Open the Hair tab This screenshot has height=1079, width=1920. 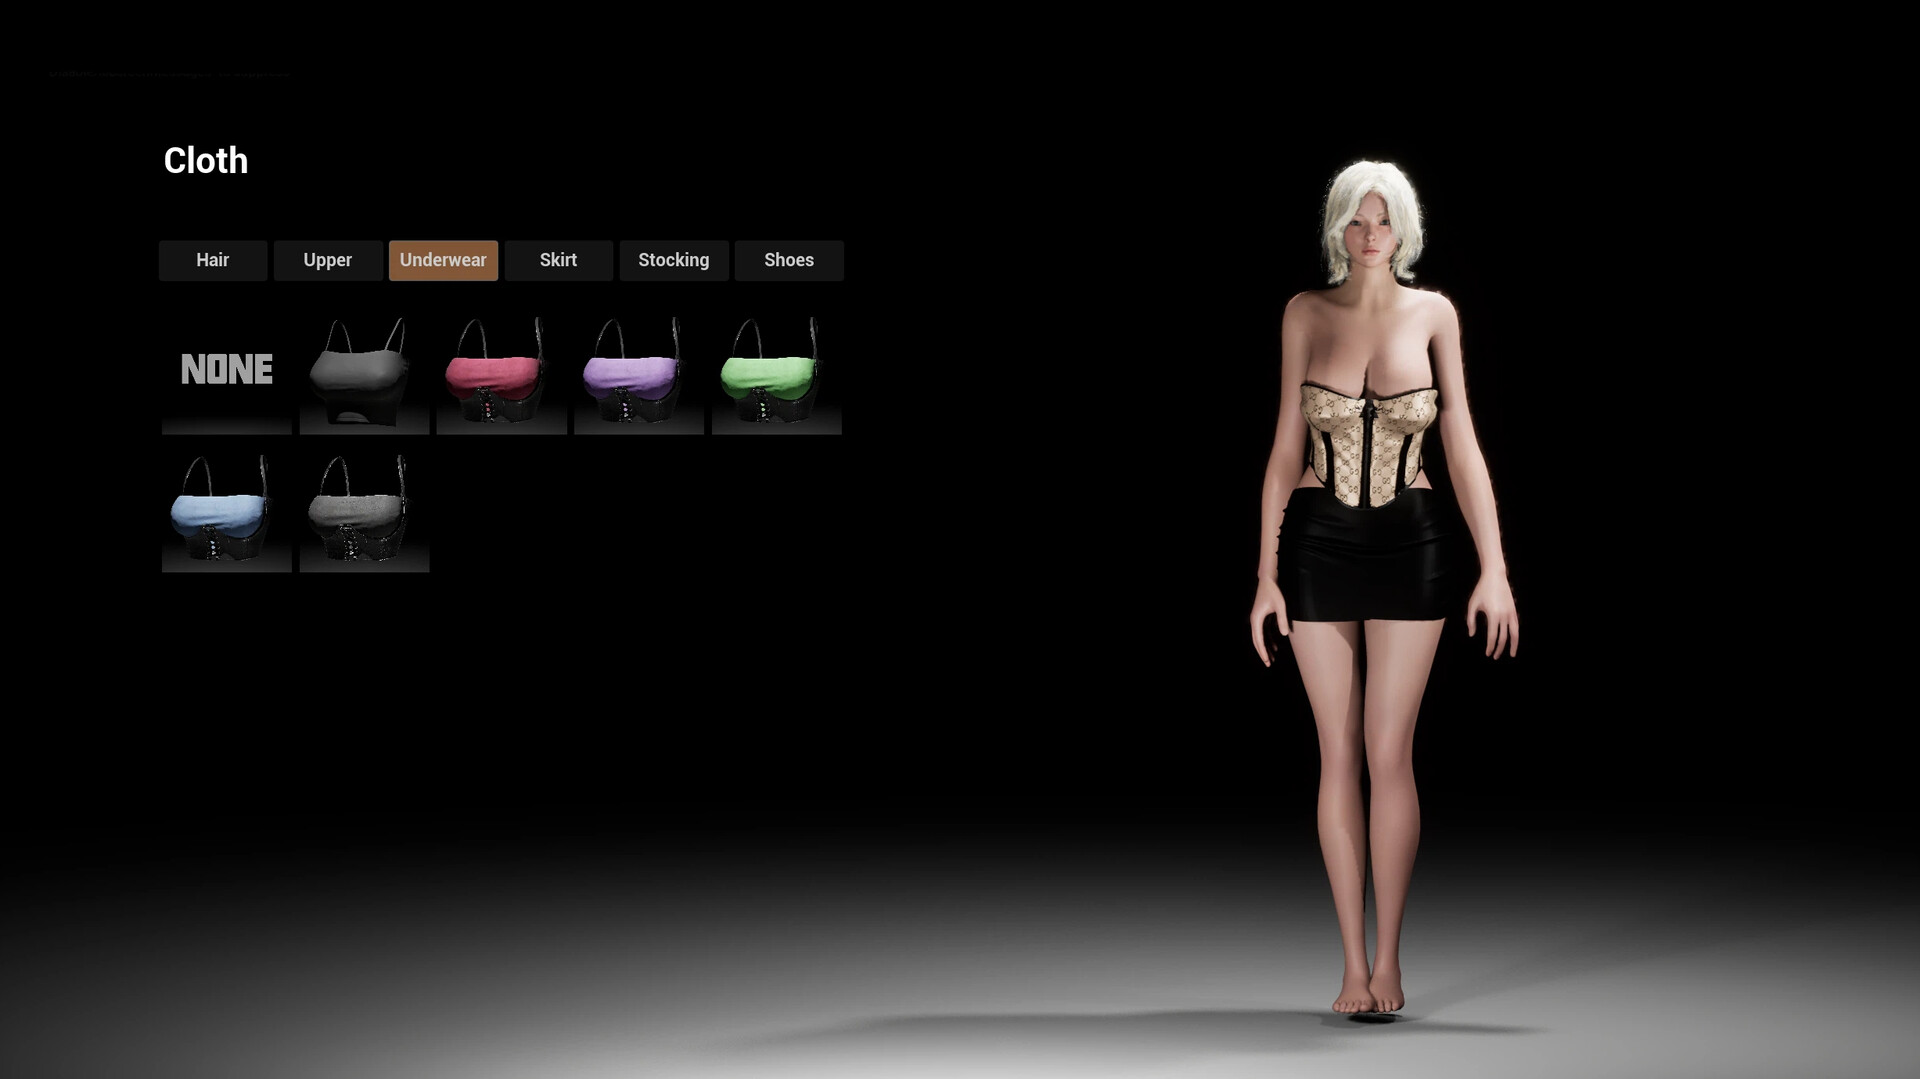coord(212,260)
